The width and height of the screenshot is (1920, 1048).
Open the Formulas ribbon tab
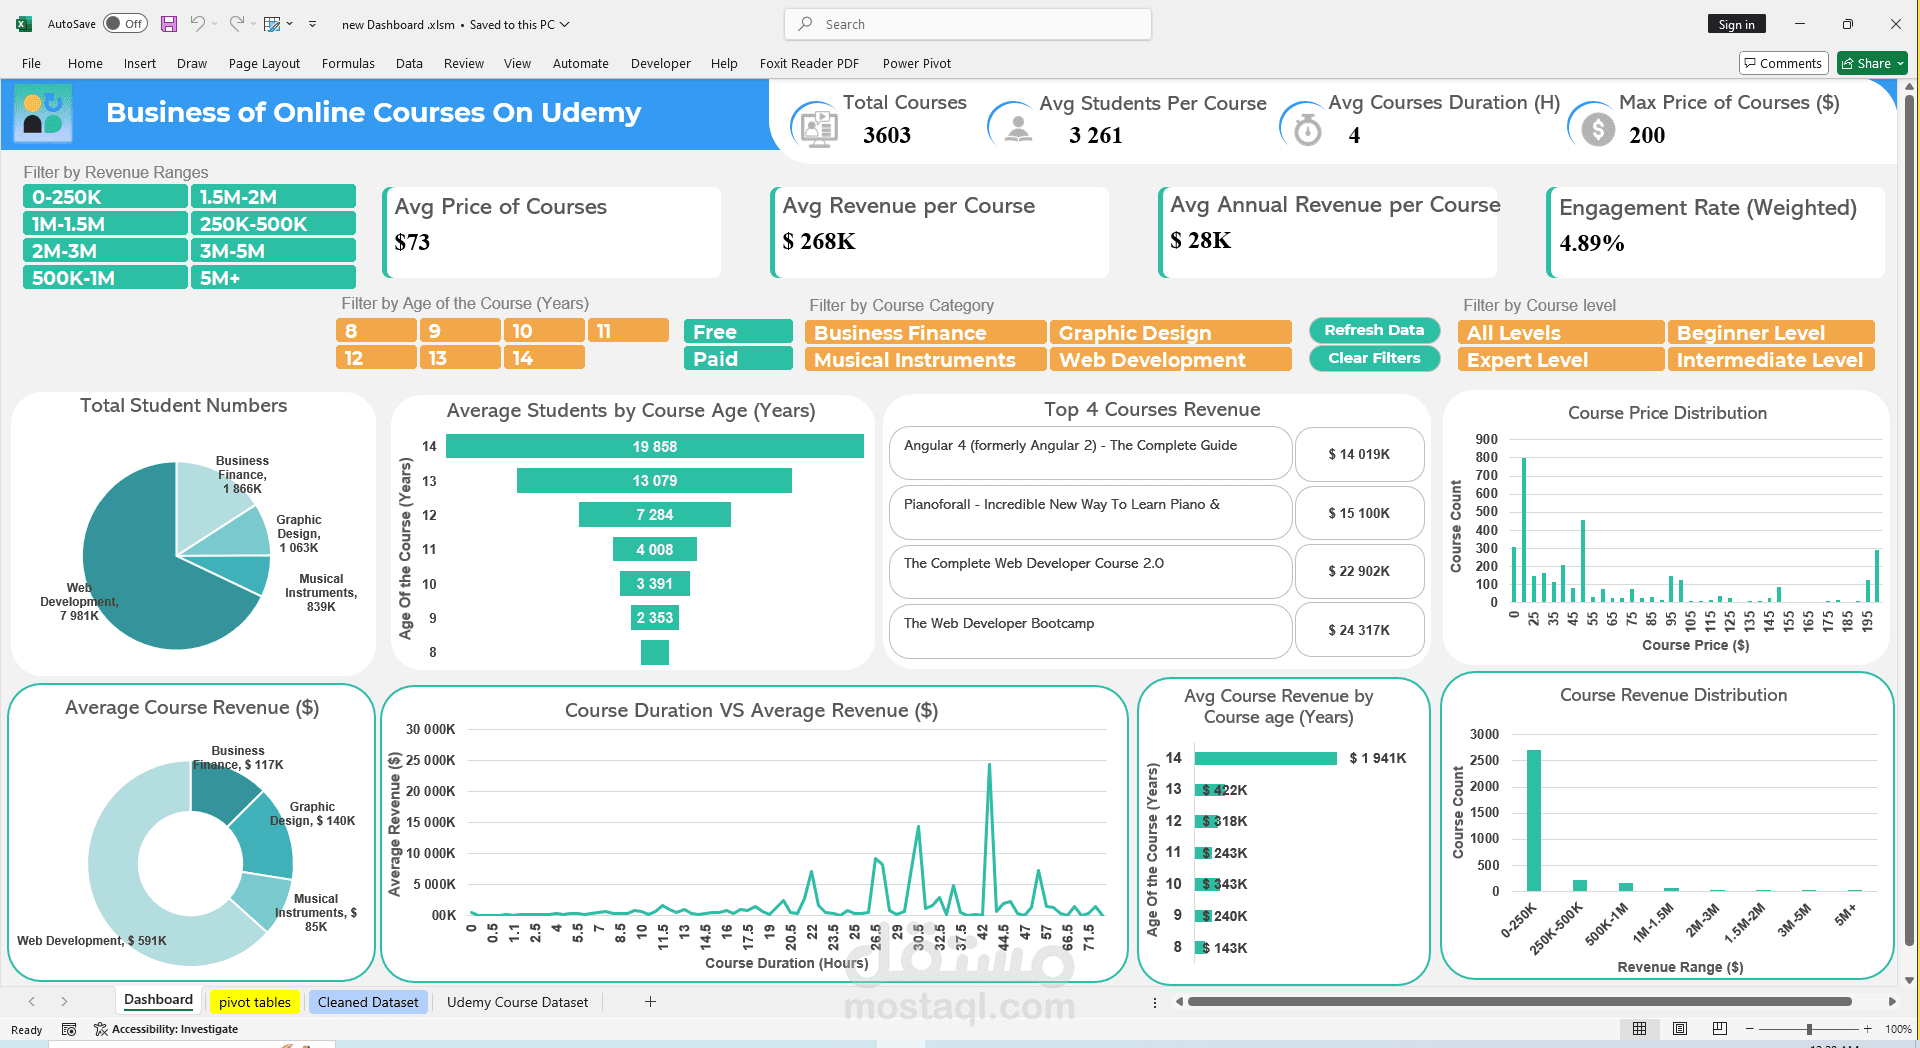(348, 63)
